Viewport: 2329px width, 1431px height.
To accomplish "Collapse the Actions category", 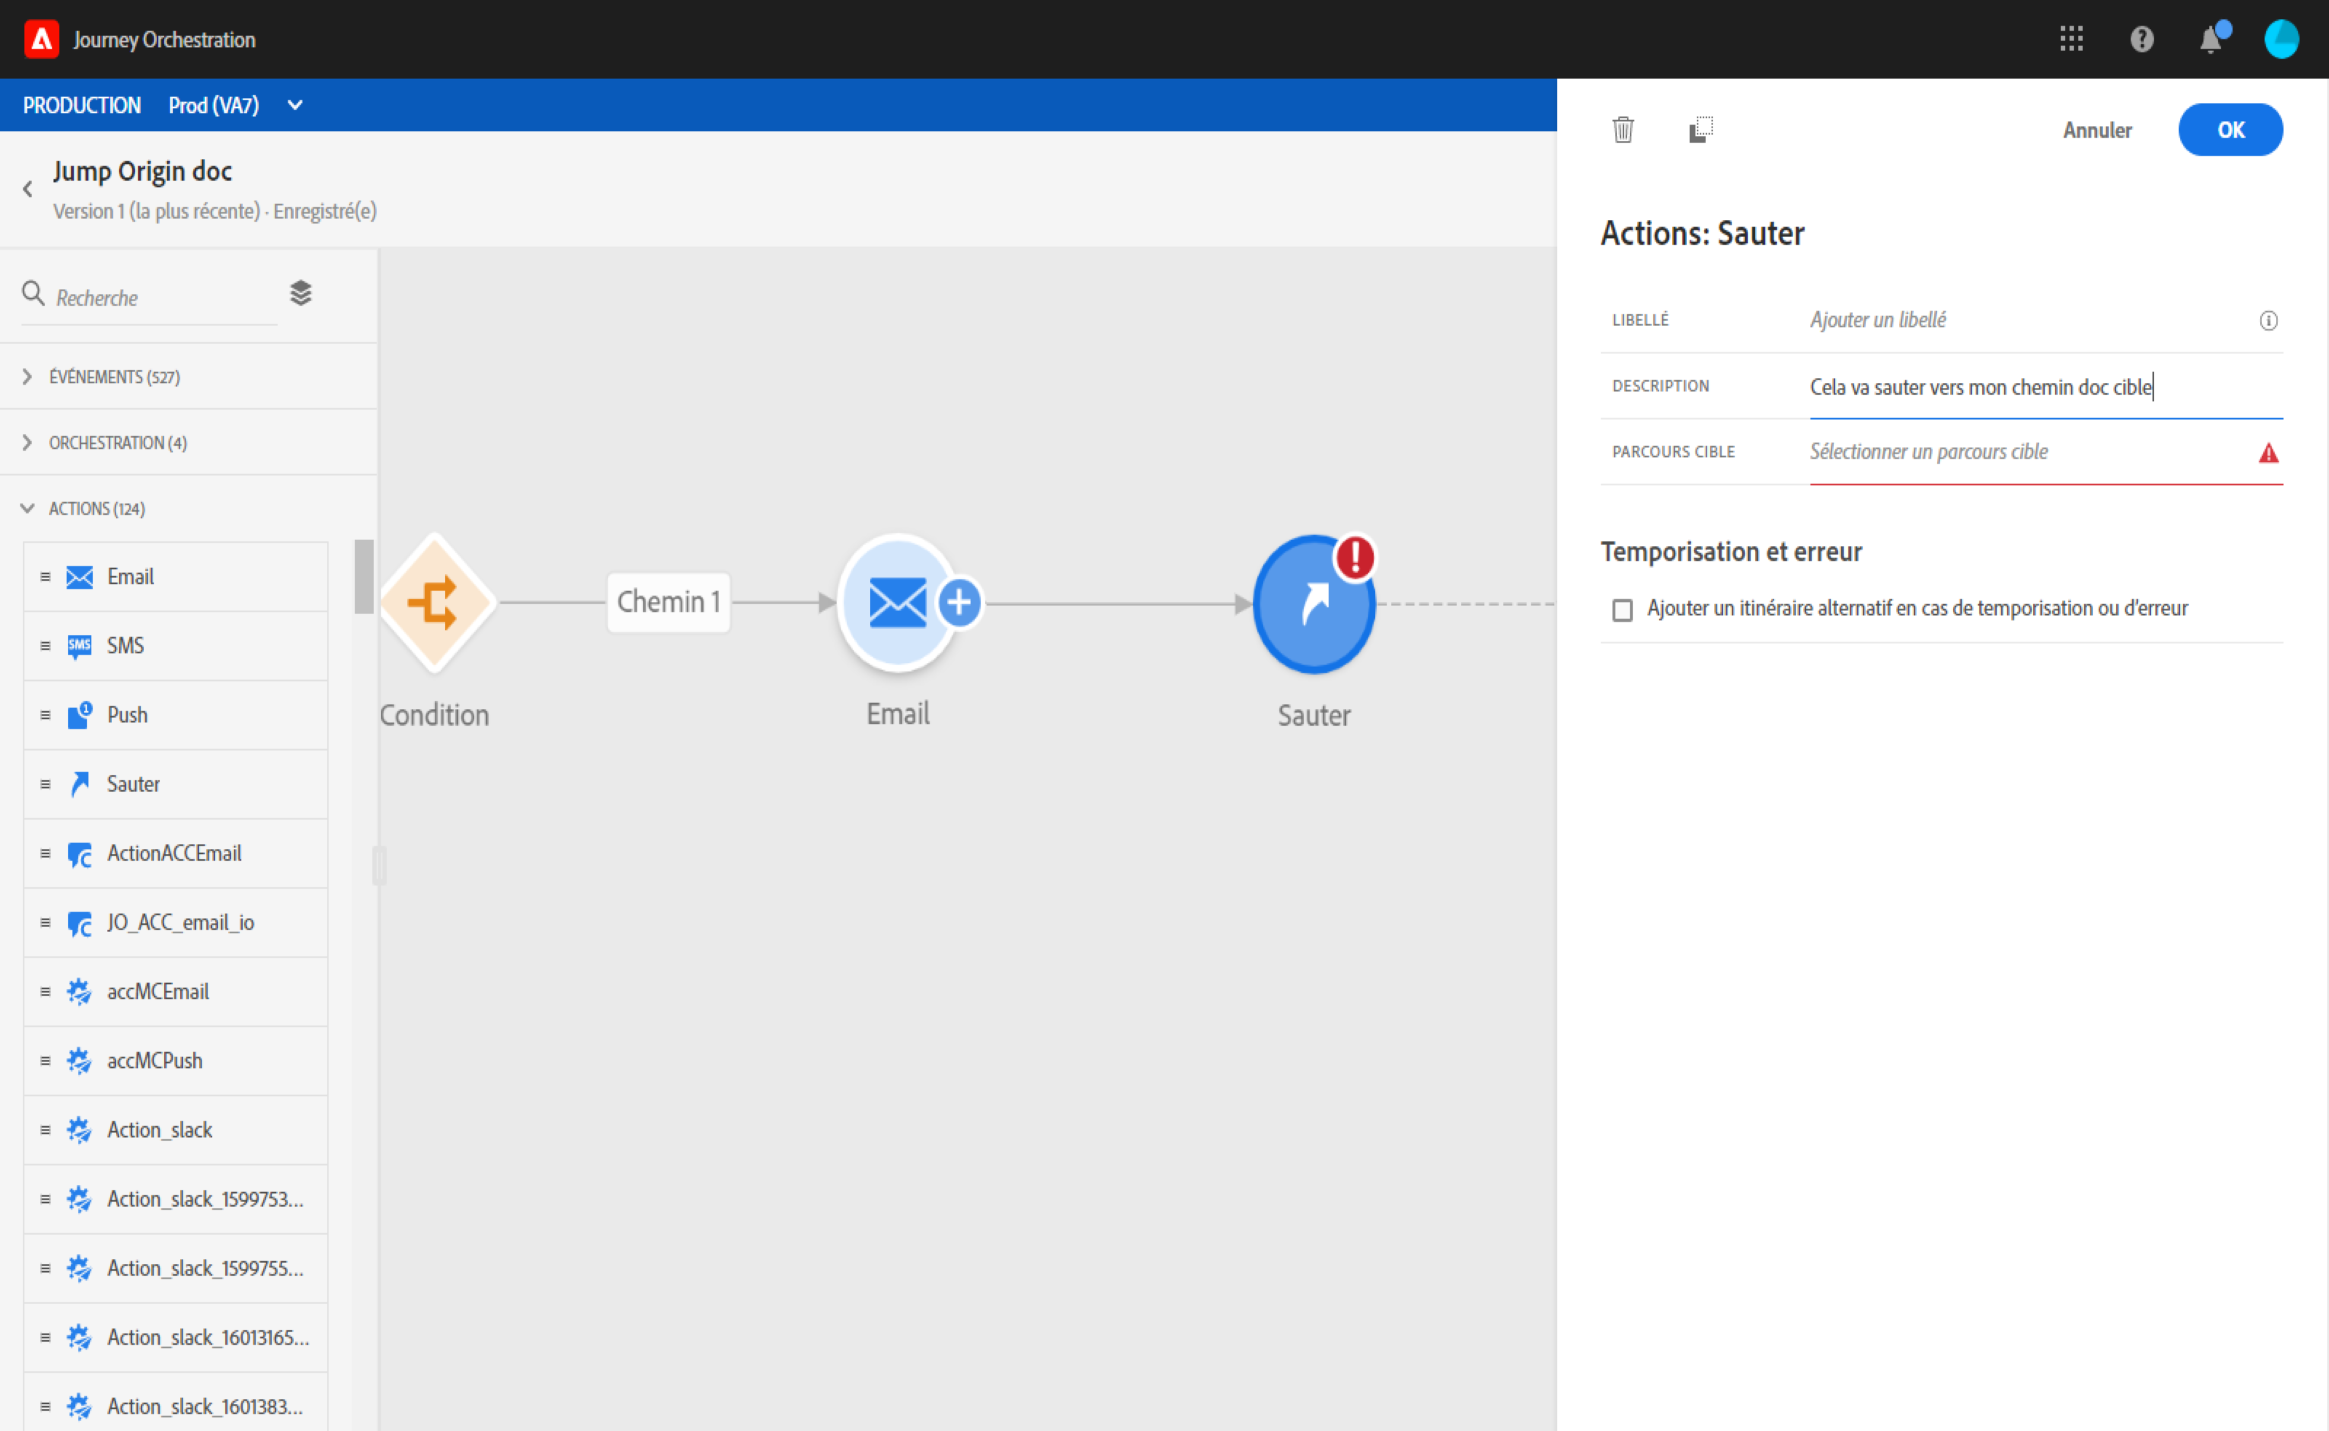I will point(96,509).
